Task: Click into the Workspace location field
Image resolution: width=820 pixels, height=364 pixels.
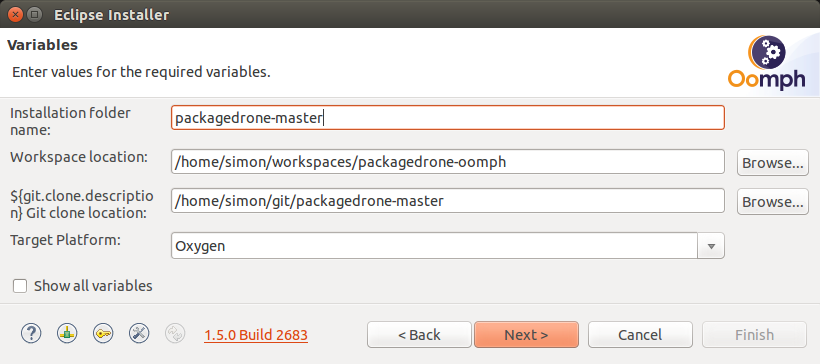Action: click(x=448, y=162)
